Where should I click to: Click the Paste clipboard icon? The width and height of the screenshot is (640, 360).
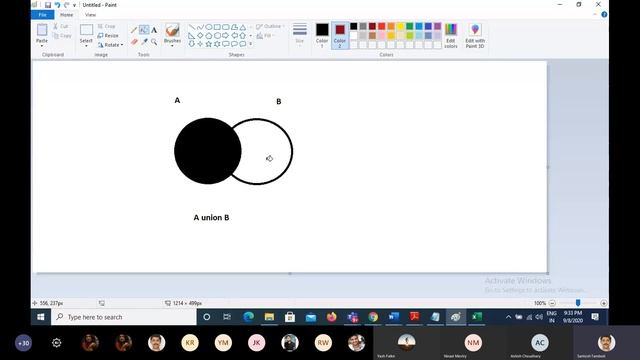pyautogui.click(x=42, y=30)
